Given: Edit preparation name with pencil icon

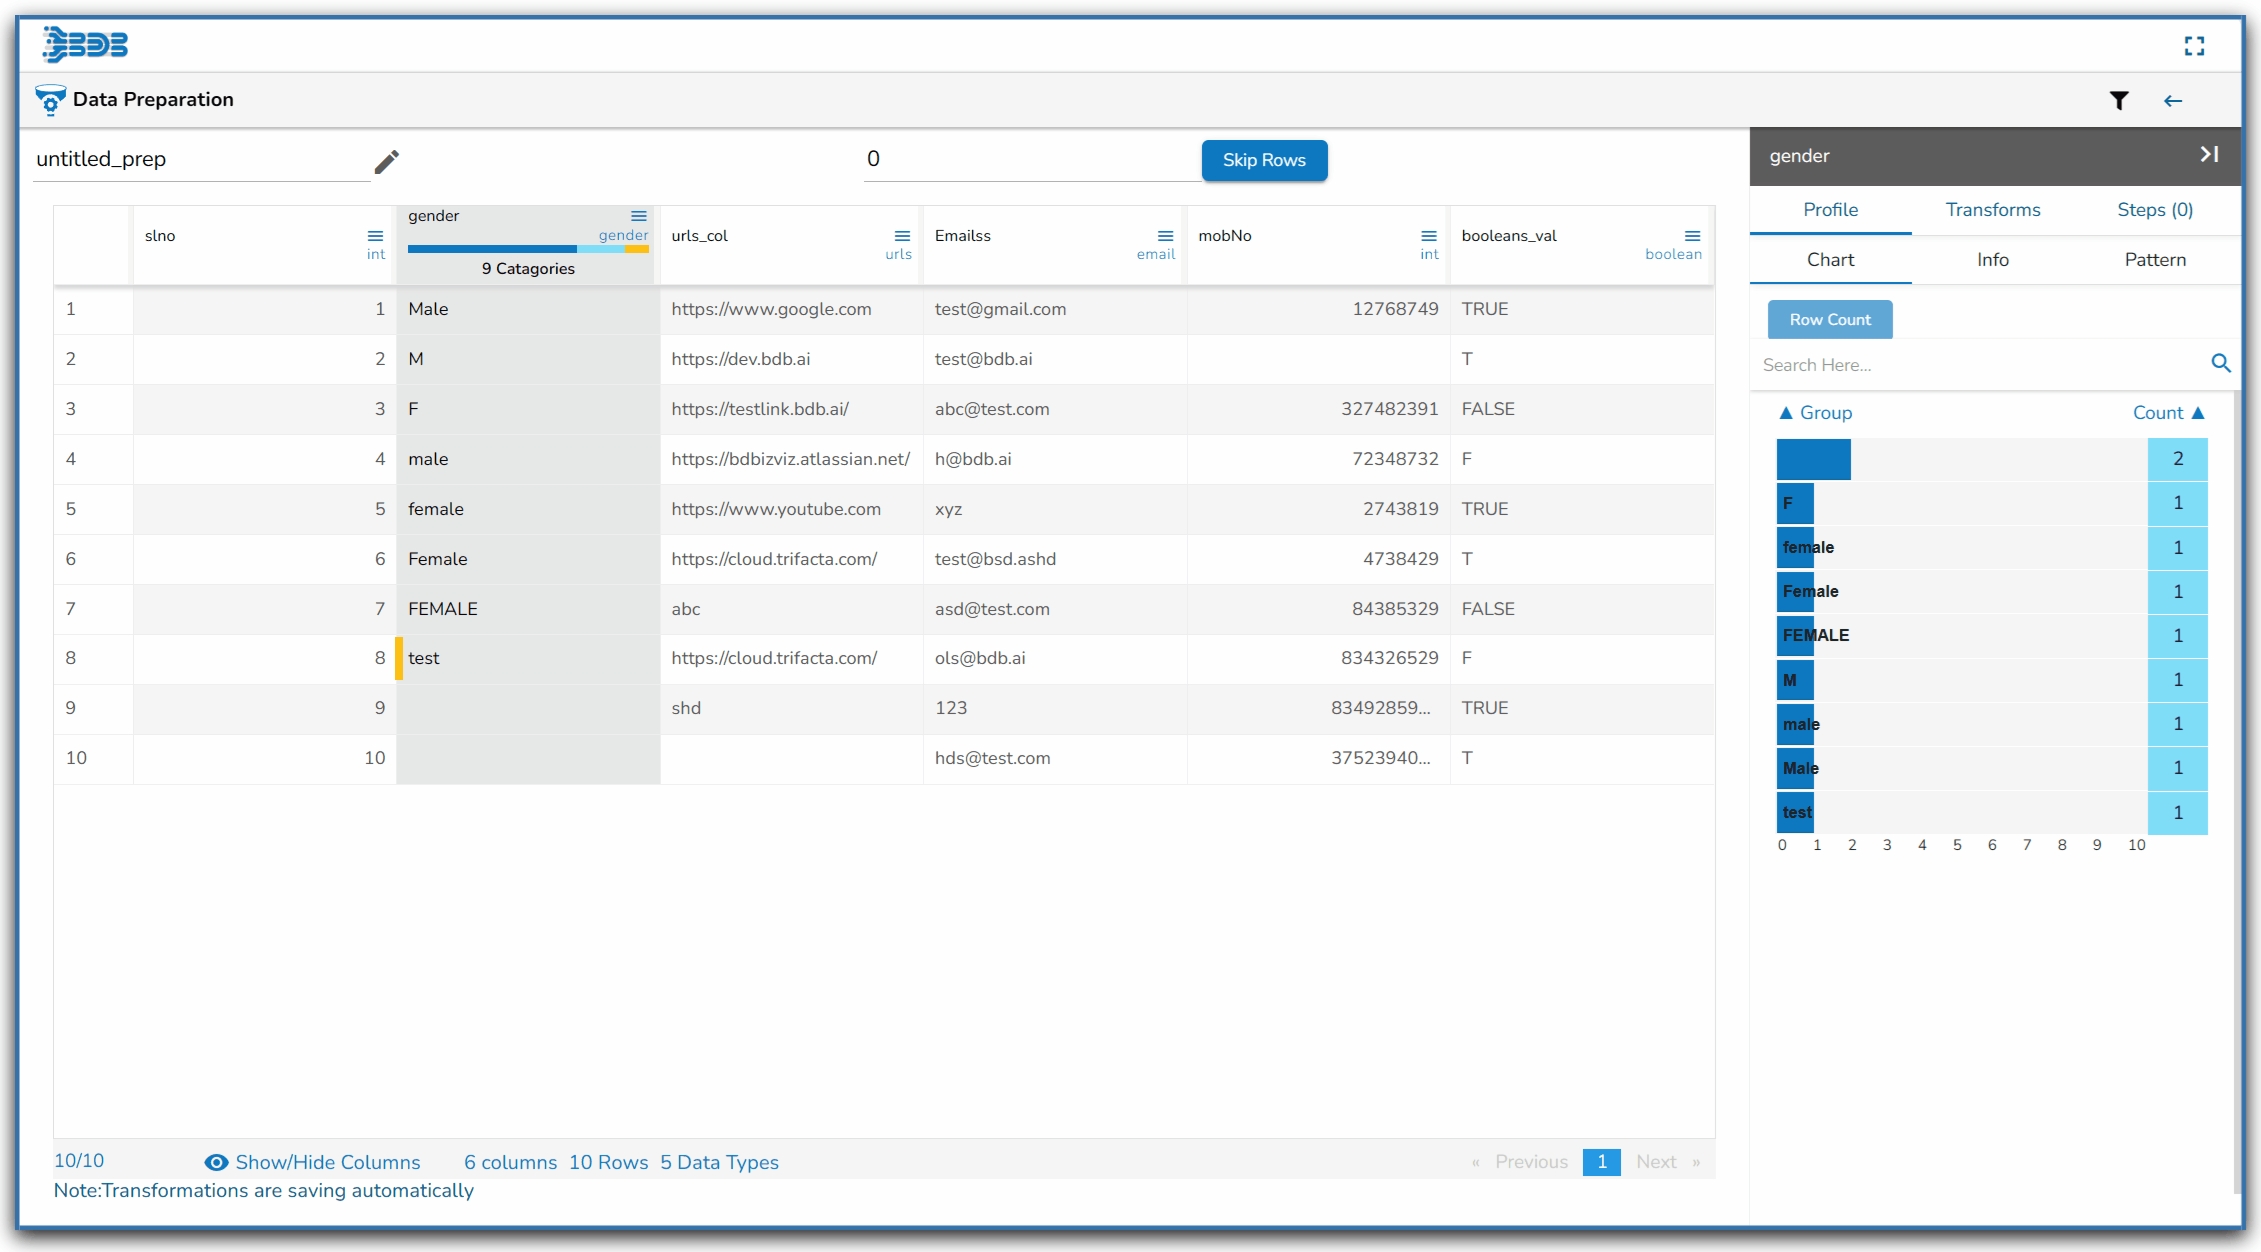Looking at the screenshot, I should (387, 161).
